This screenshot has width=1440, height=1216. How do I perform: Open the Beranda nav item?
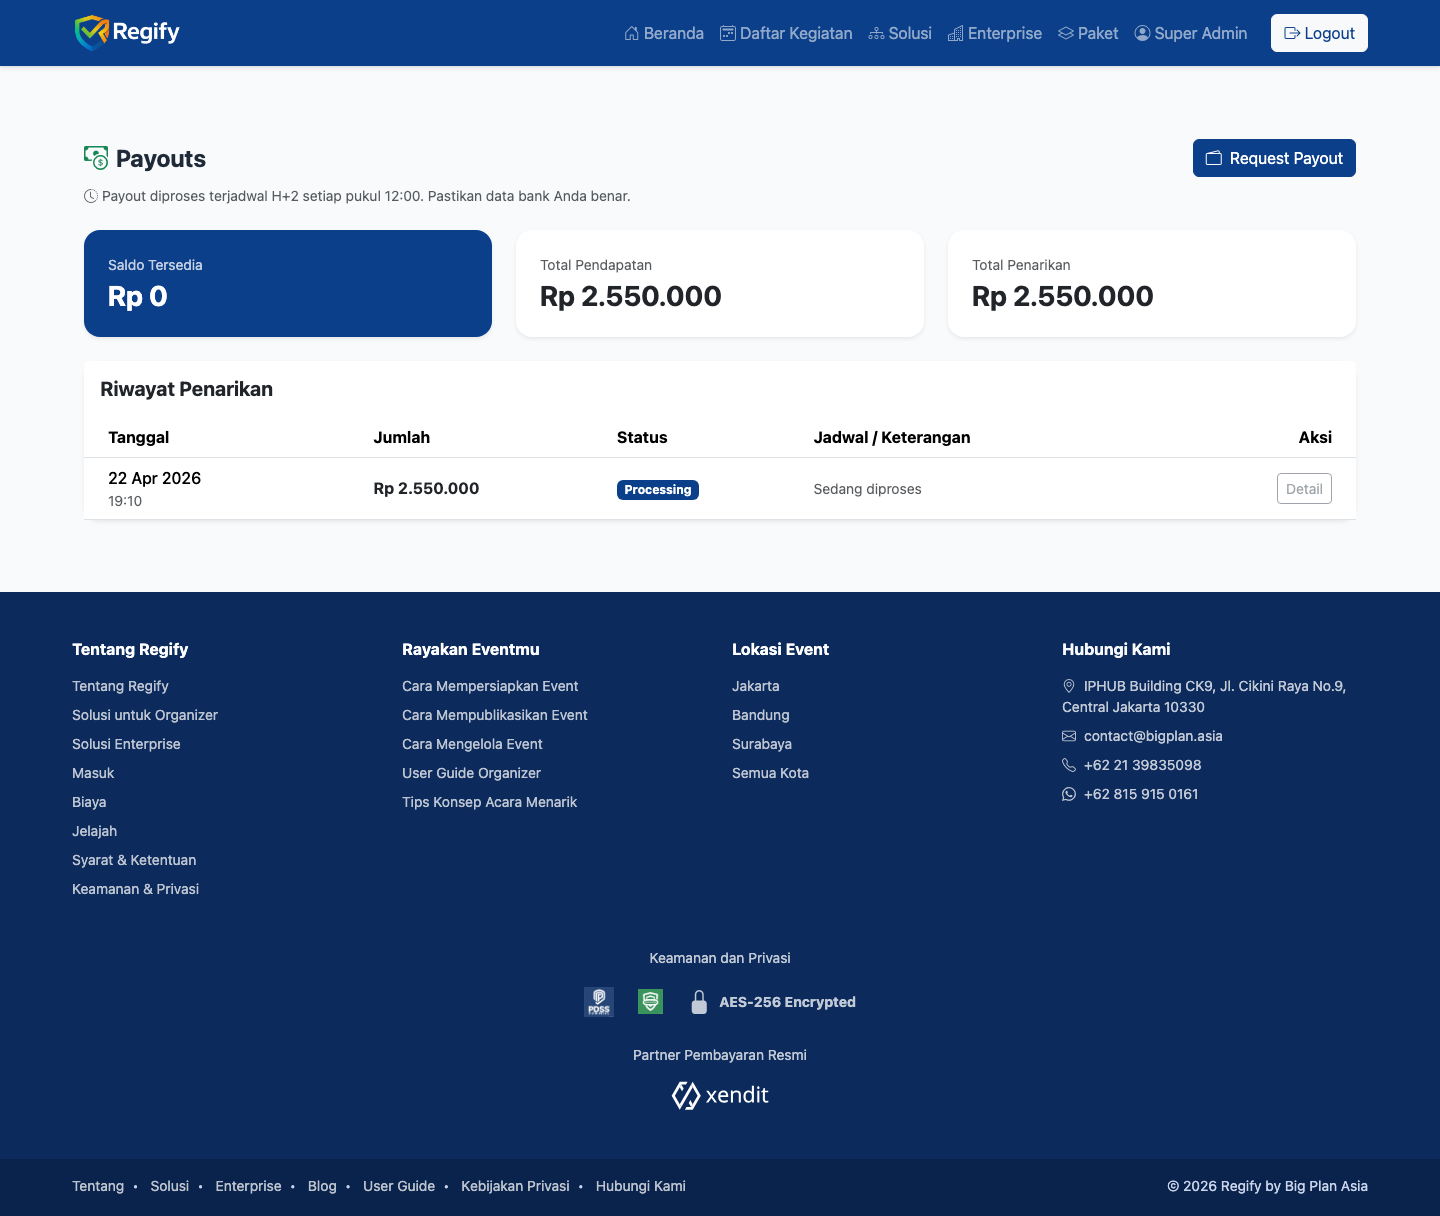664,33
